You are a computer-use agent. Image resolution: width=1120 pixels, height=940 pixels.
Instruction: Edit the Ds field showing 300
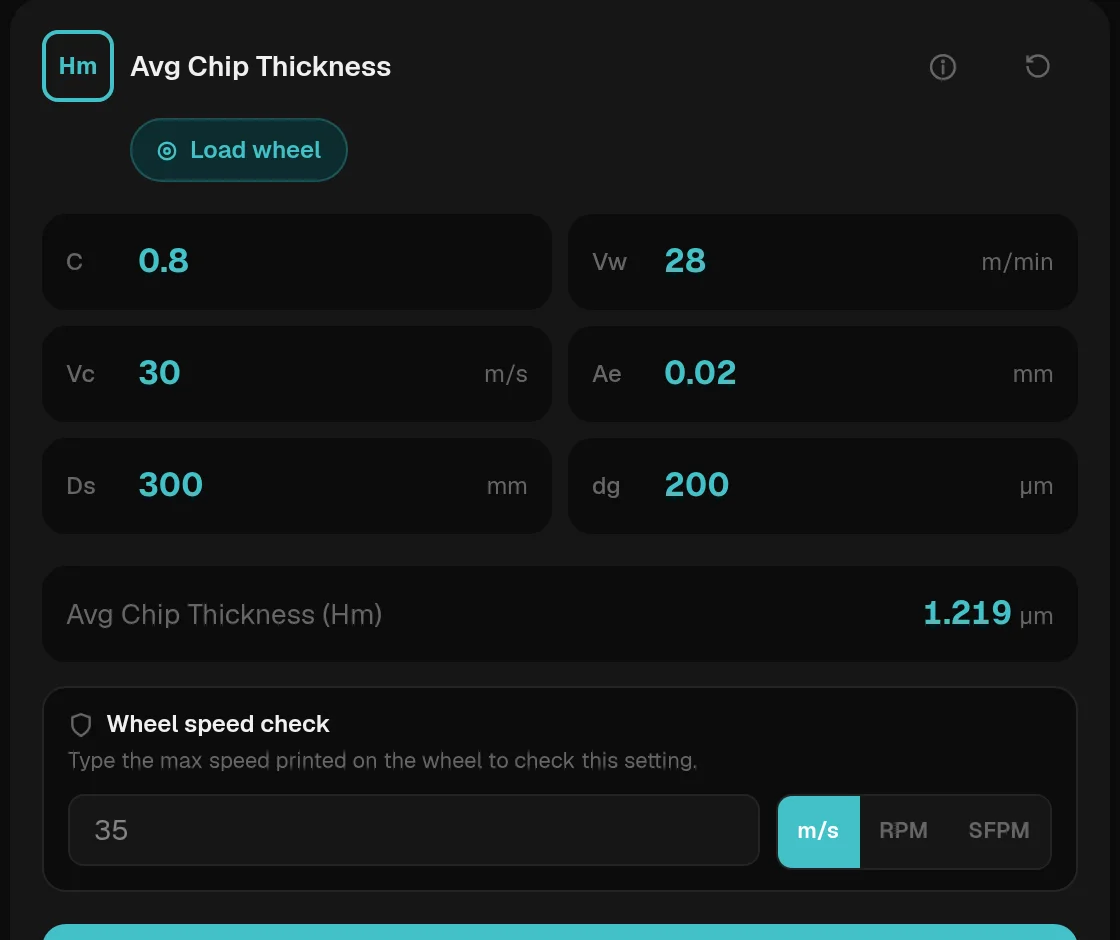[x=296, y=486]
